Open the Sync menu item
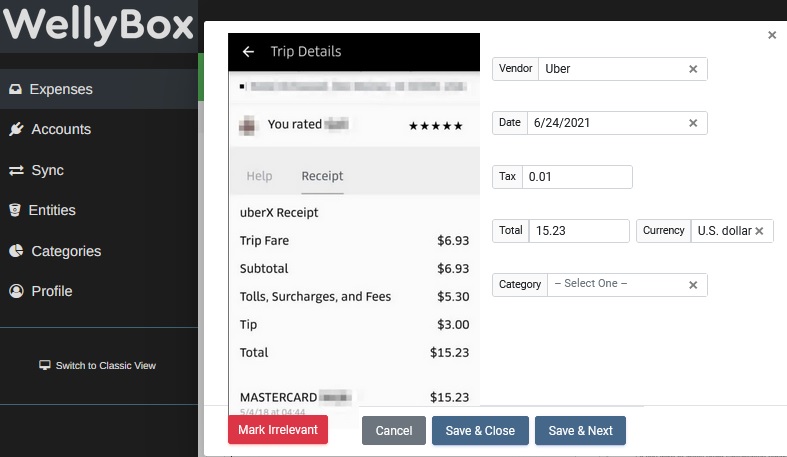The height and width of the screenshot is (457, 787). coord(99,171)
